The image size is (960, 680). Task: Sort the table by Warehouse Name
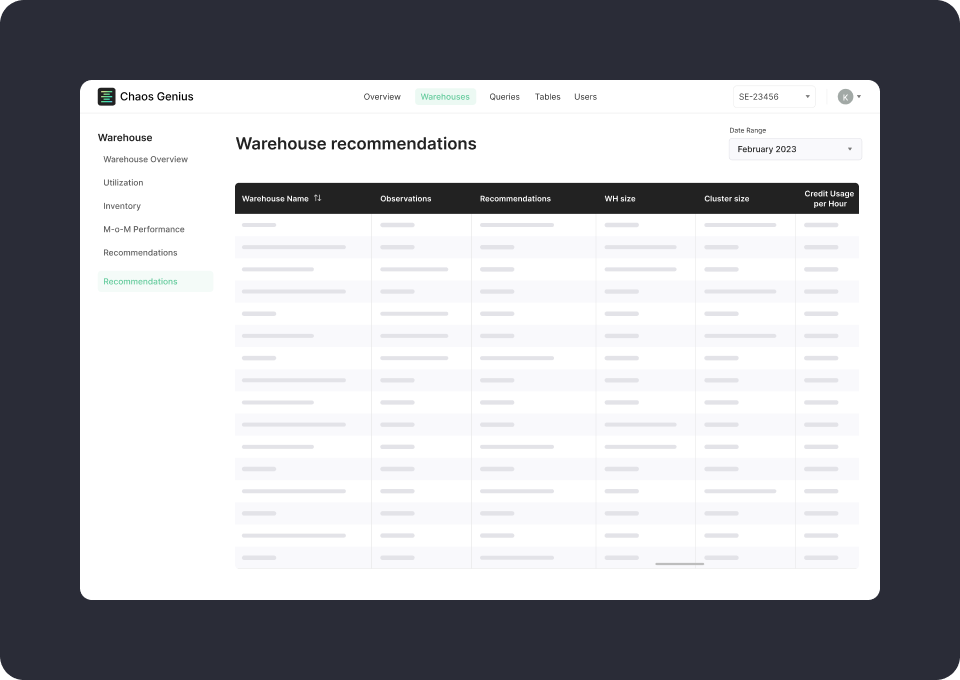[275, 198]
